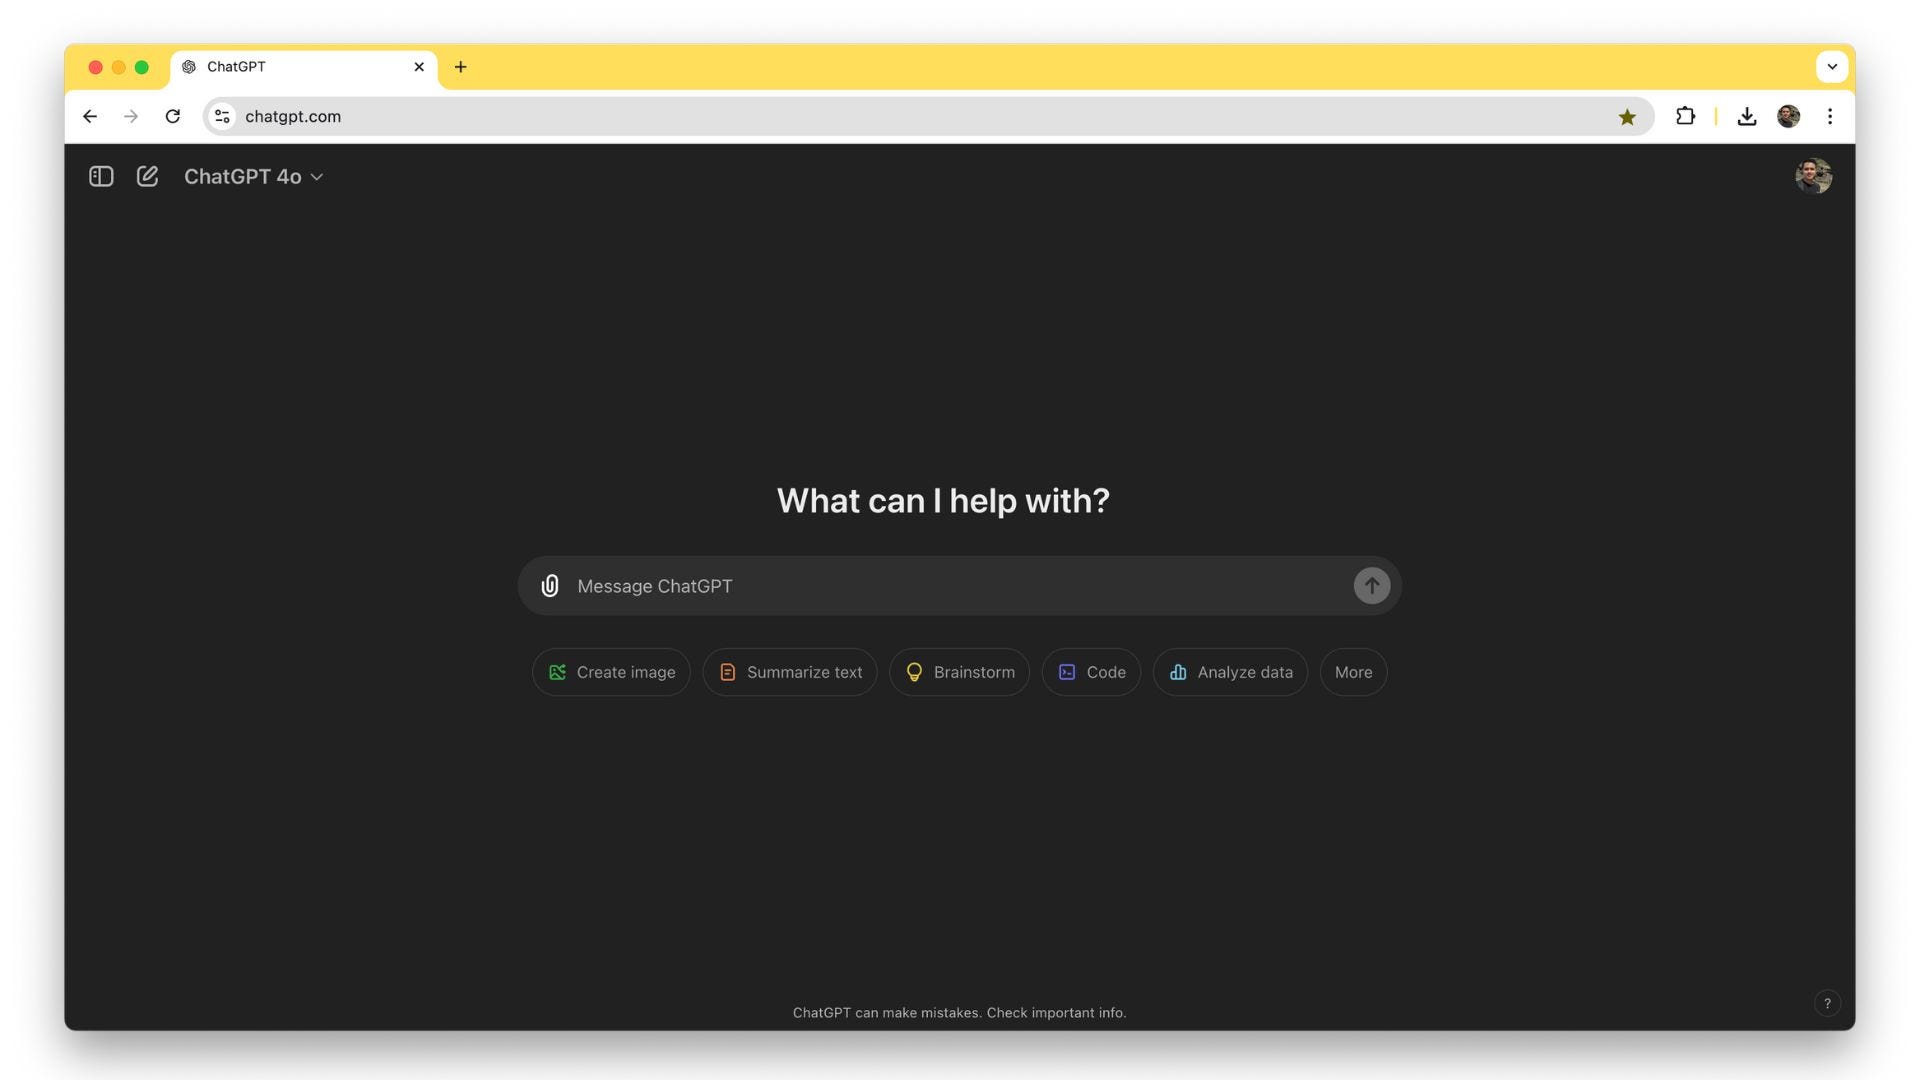The width and height of the screenshot is (1920, 1080).
Task: Choose the Analyze data suggestion
Action: click(x=1230, y=673)
